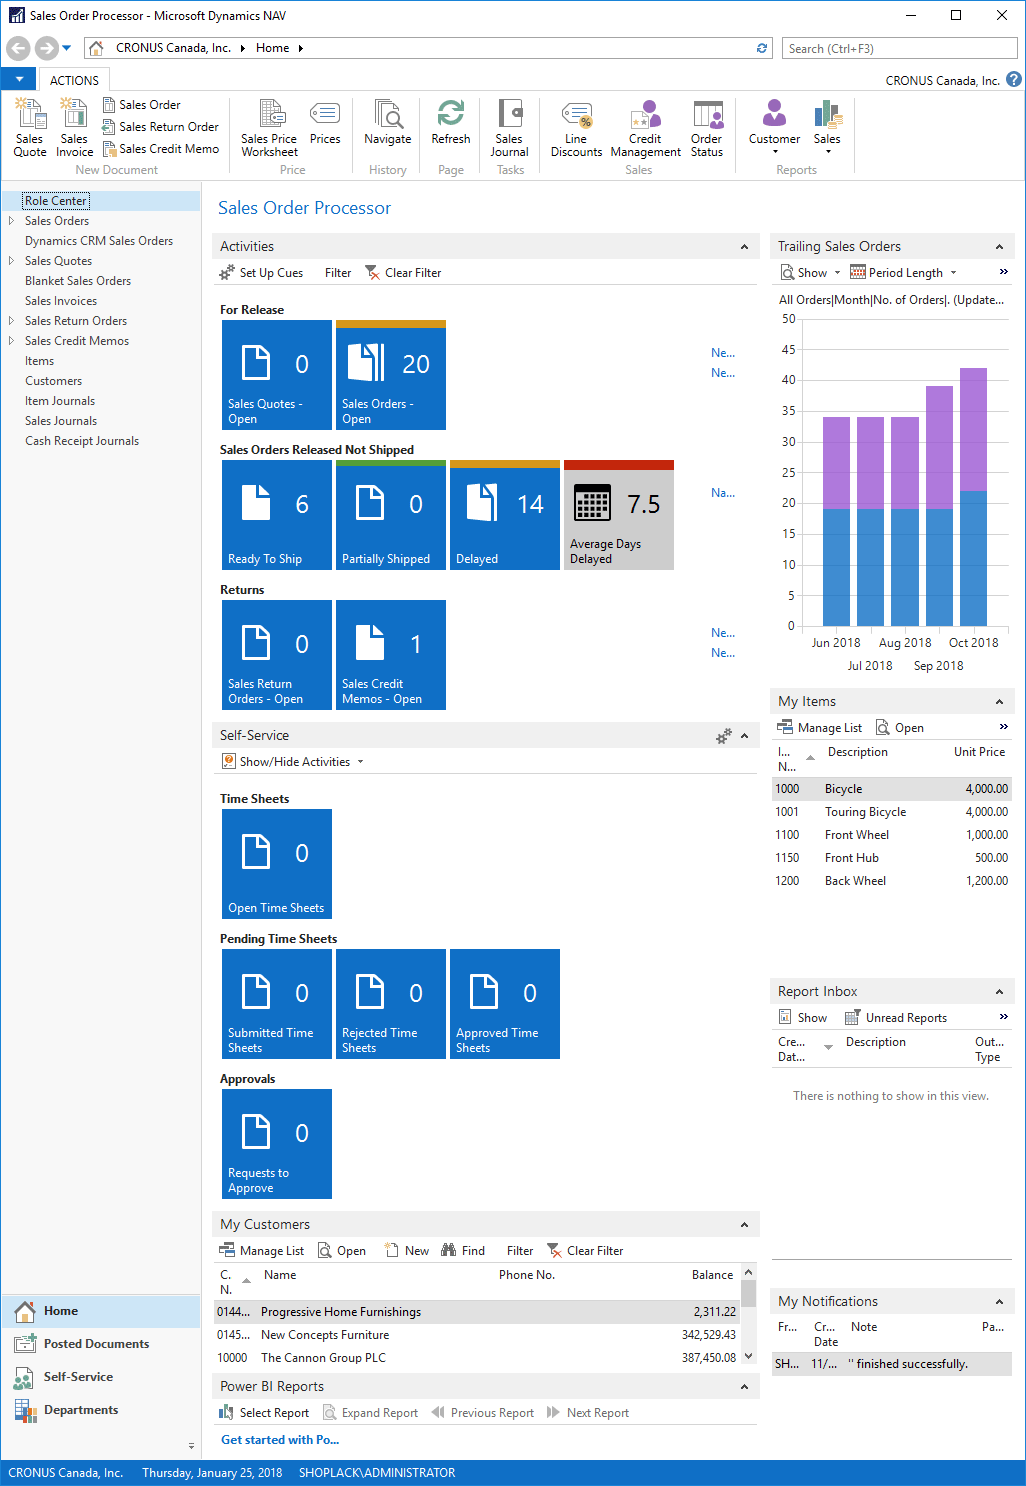
Task: Click Expand Report in Power BI
Action: point(369,1413)
